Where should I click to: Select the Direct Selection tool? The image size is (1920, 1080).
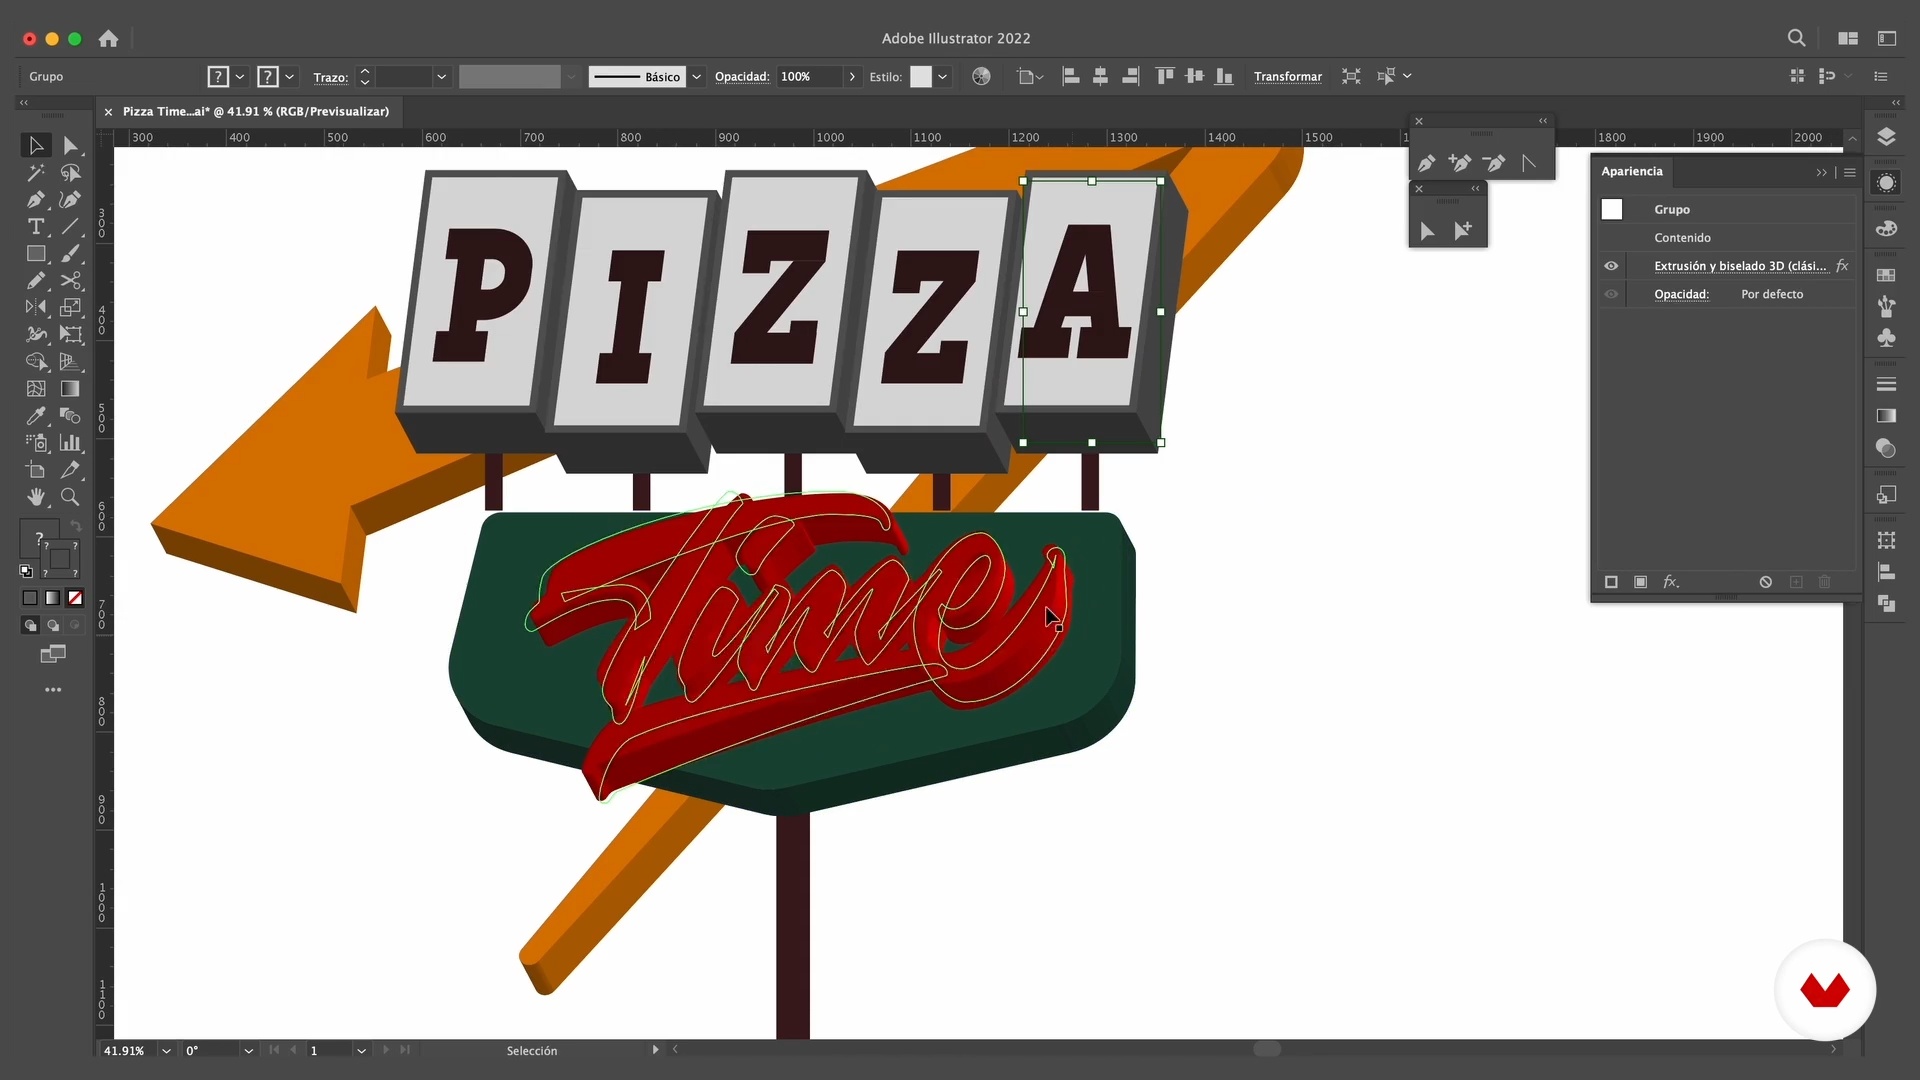(x=70, y=146)
